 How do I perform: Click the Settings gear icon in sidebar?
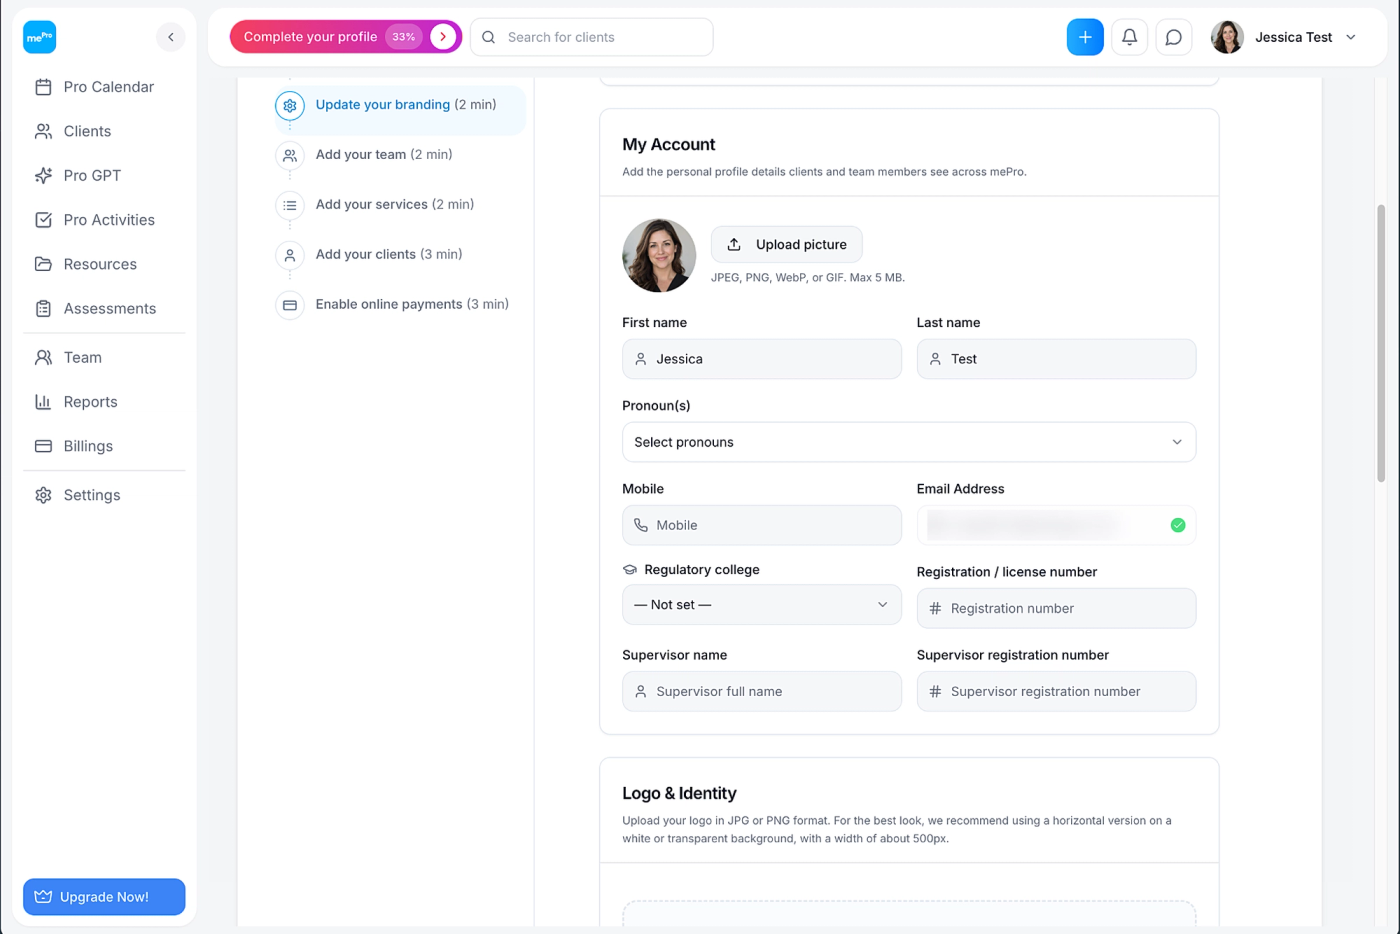tap(43, 495)
